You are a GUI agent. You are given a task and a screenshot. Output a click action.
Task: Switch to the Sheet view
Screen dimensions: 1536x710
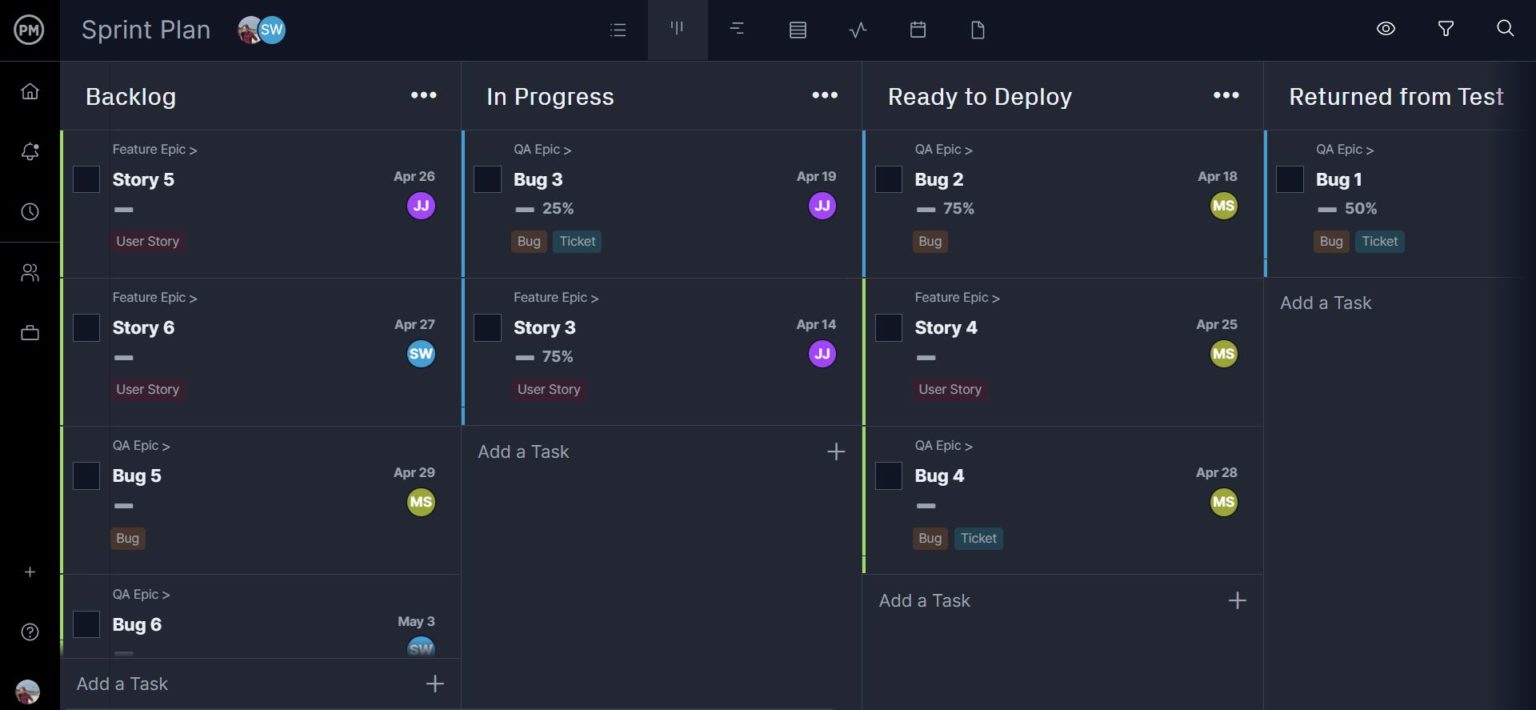[797, 29]
